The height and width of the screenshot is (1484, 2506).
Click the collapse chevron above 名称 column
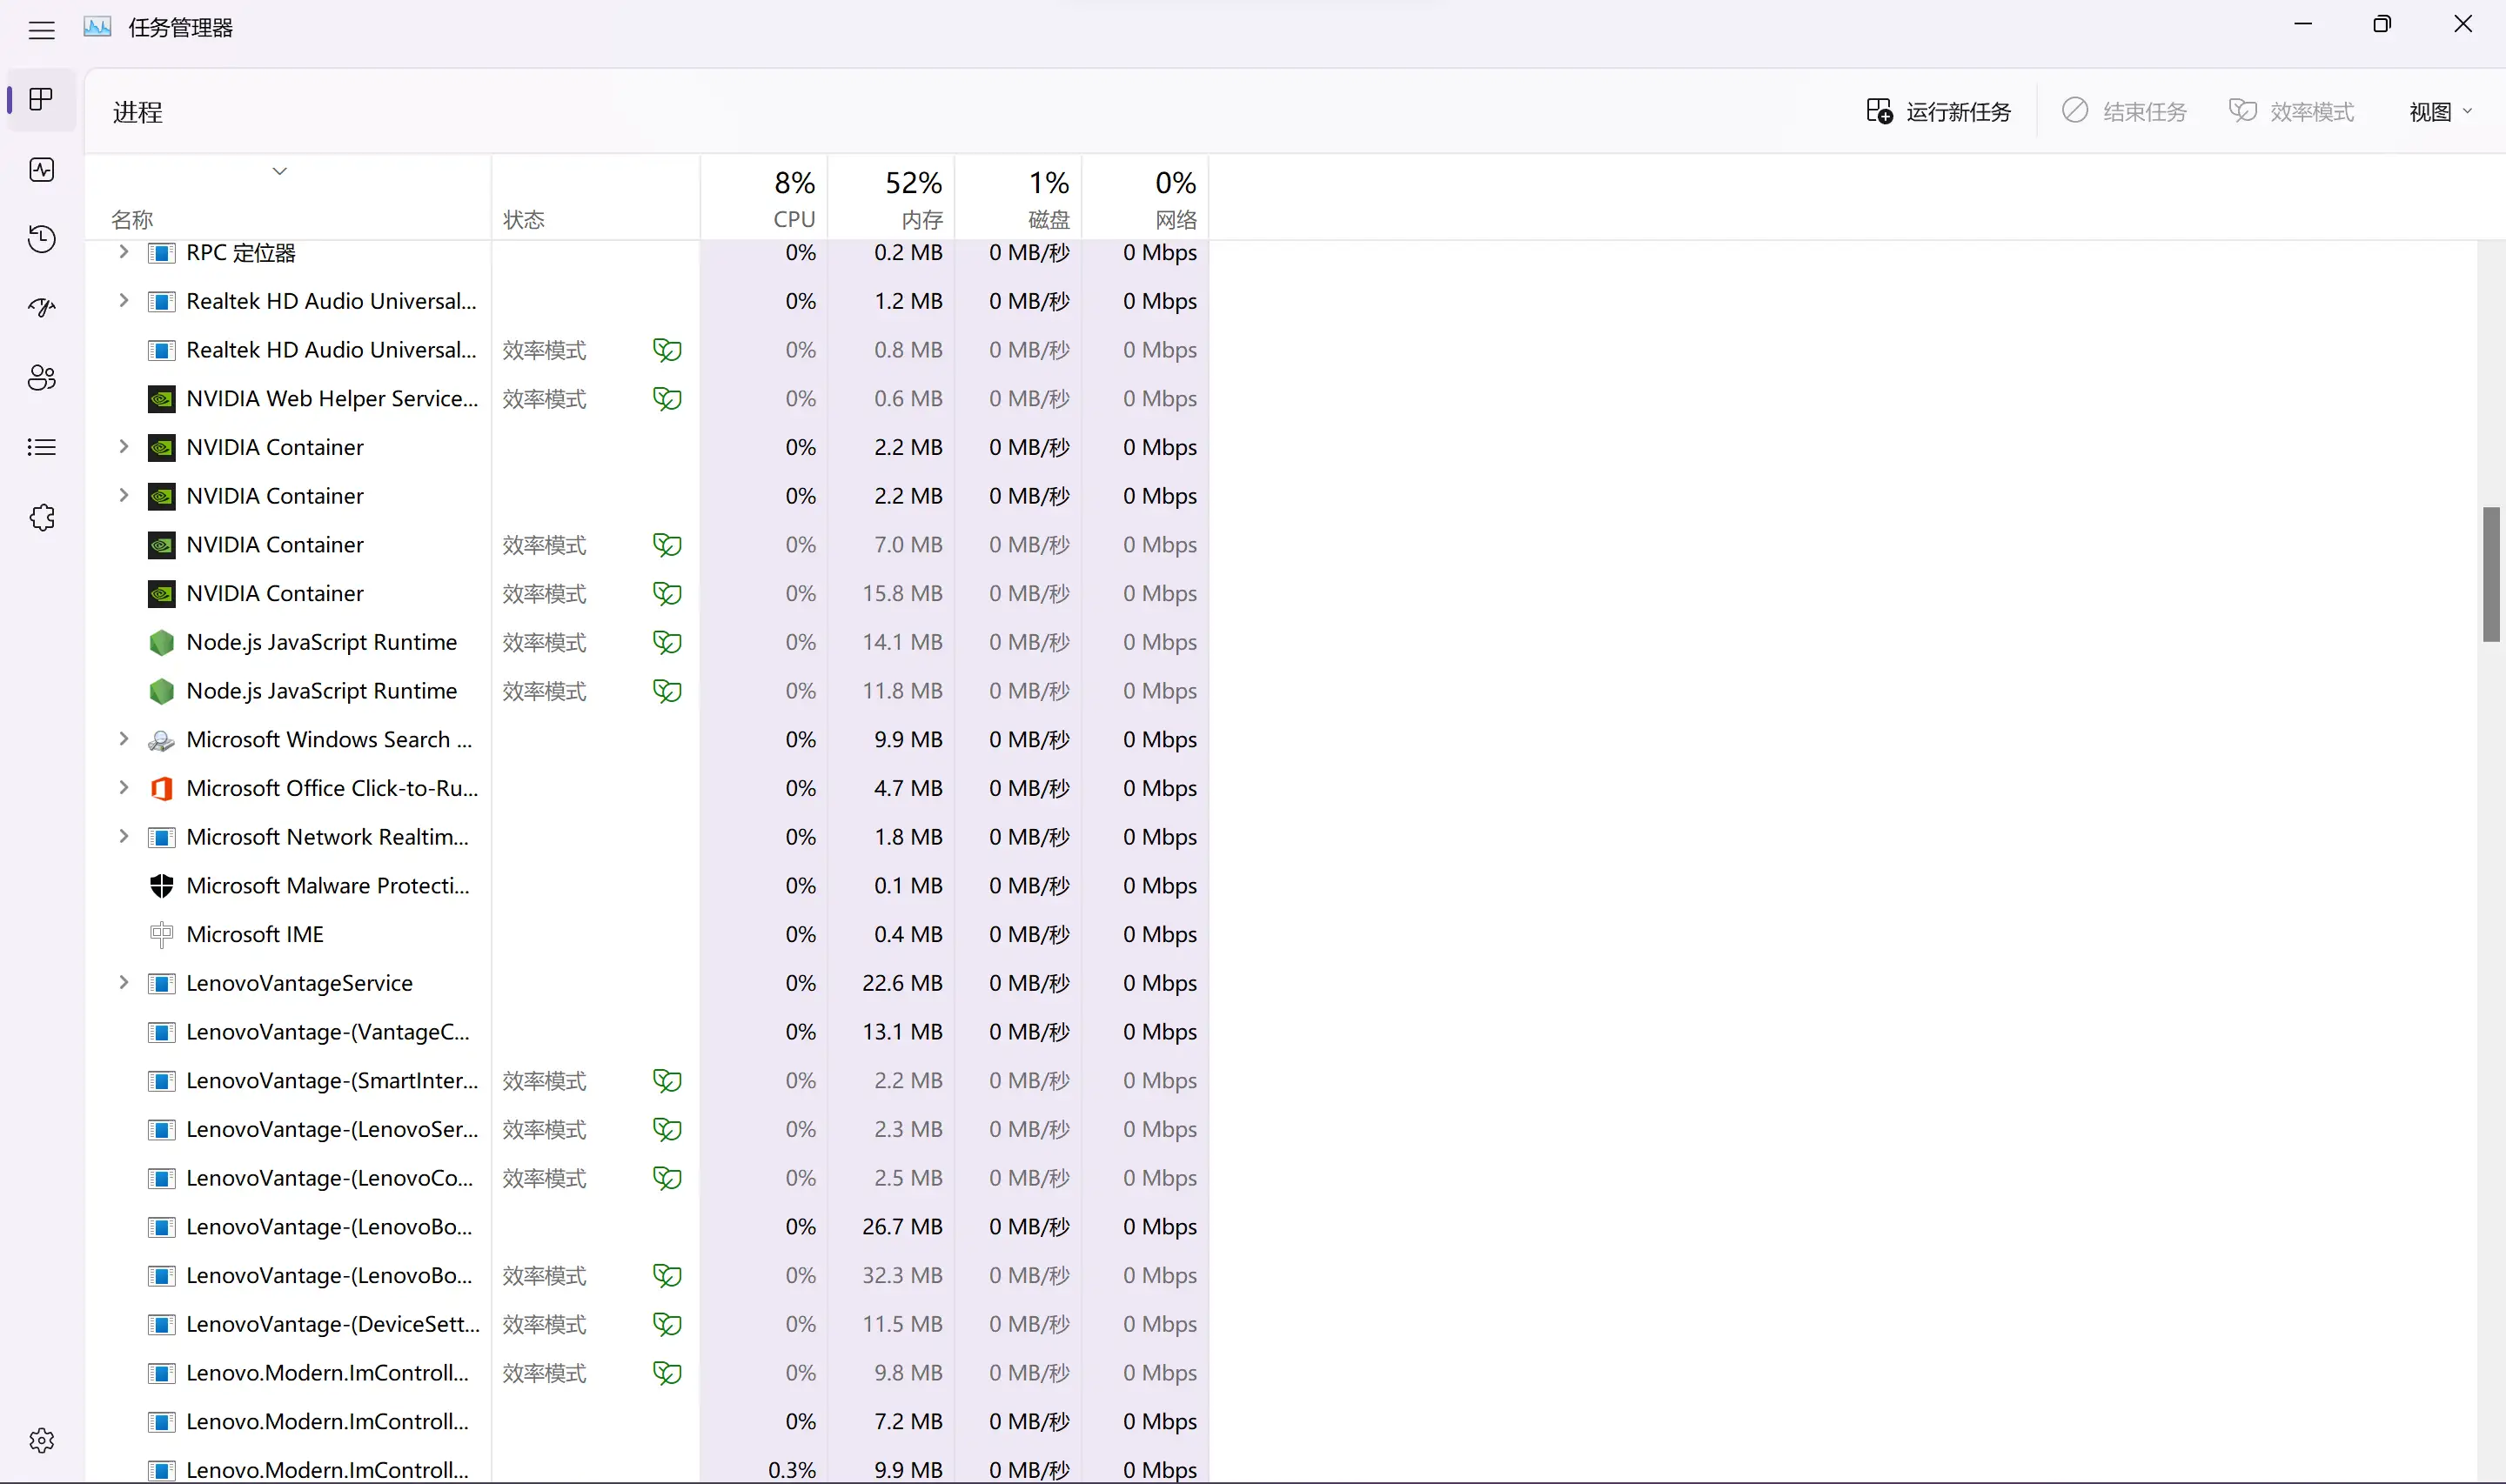point(280,171)
